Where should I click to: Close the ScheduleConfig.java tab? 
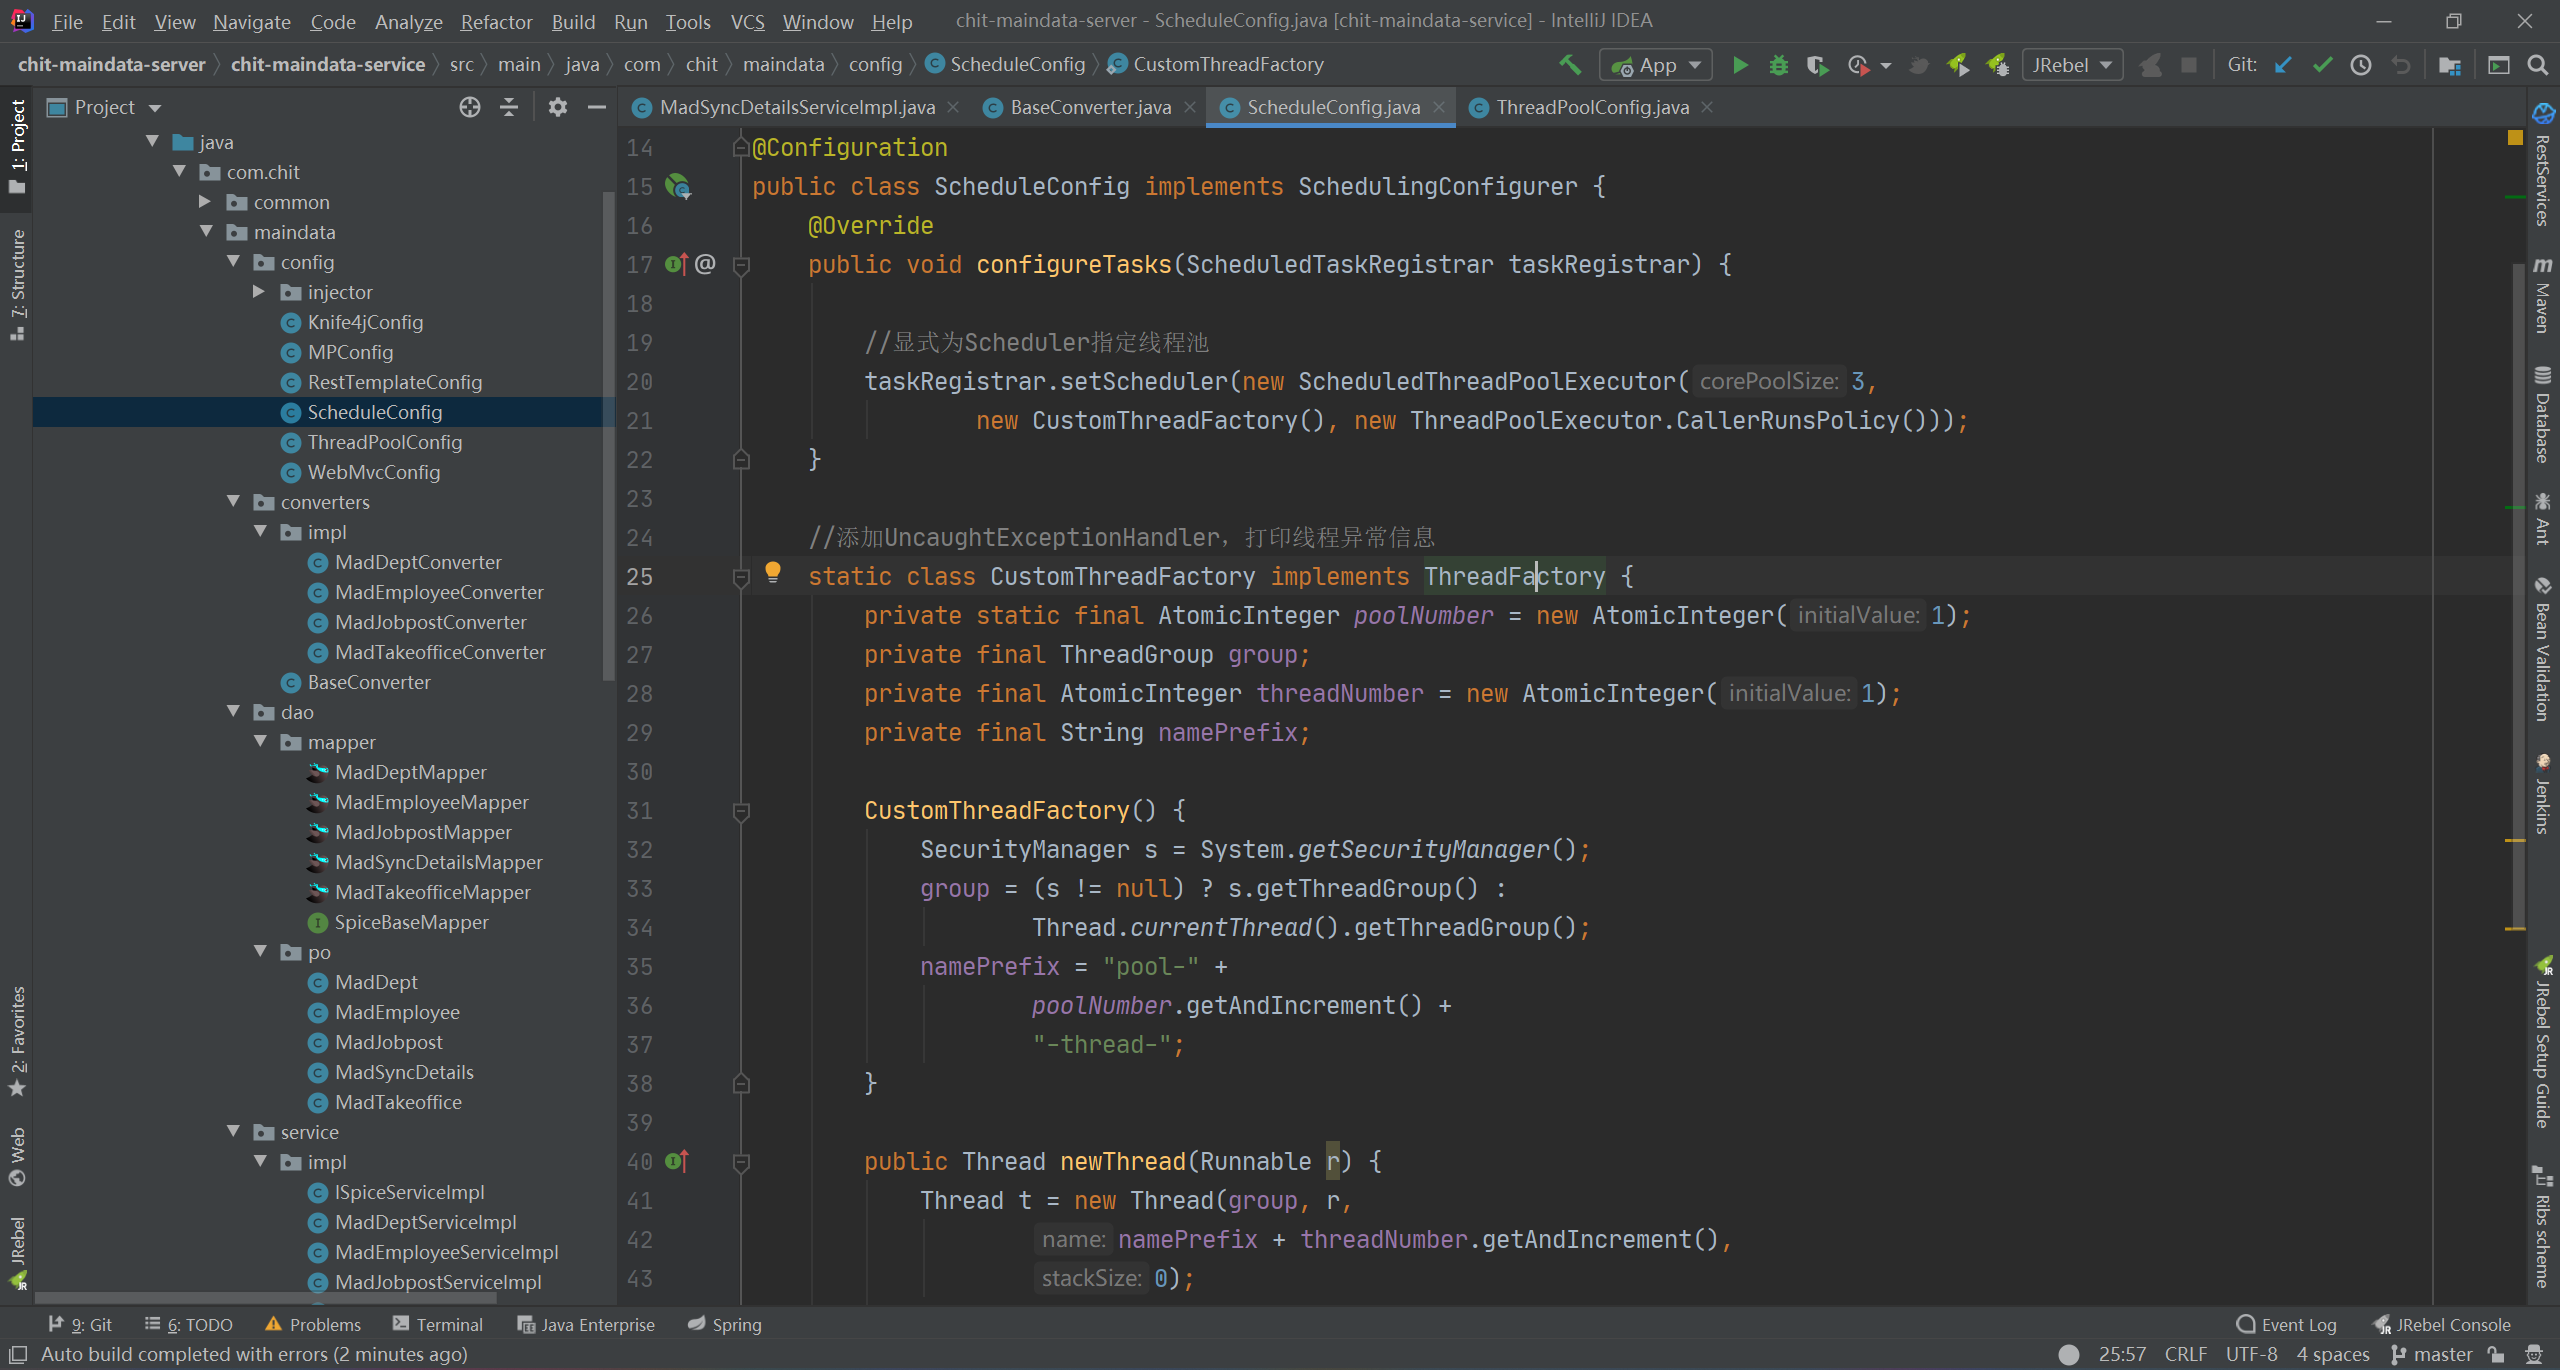tap(1439, 107)
